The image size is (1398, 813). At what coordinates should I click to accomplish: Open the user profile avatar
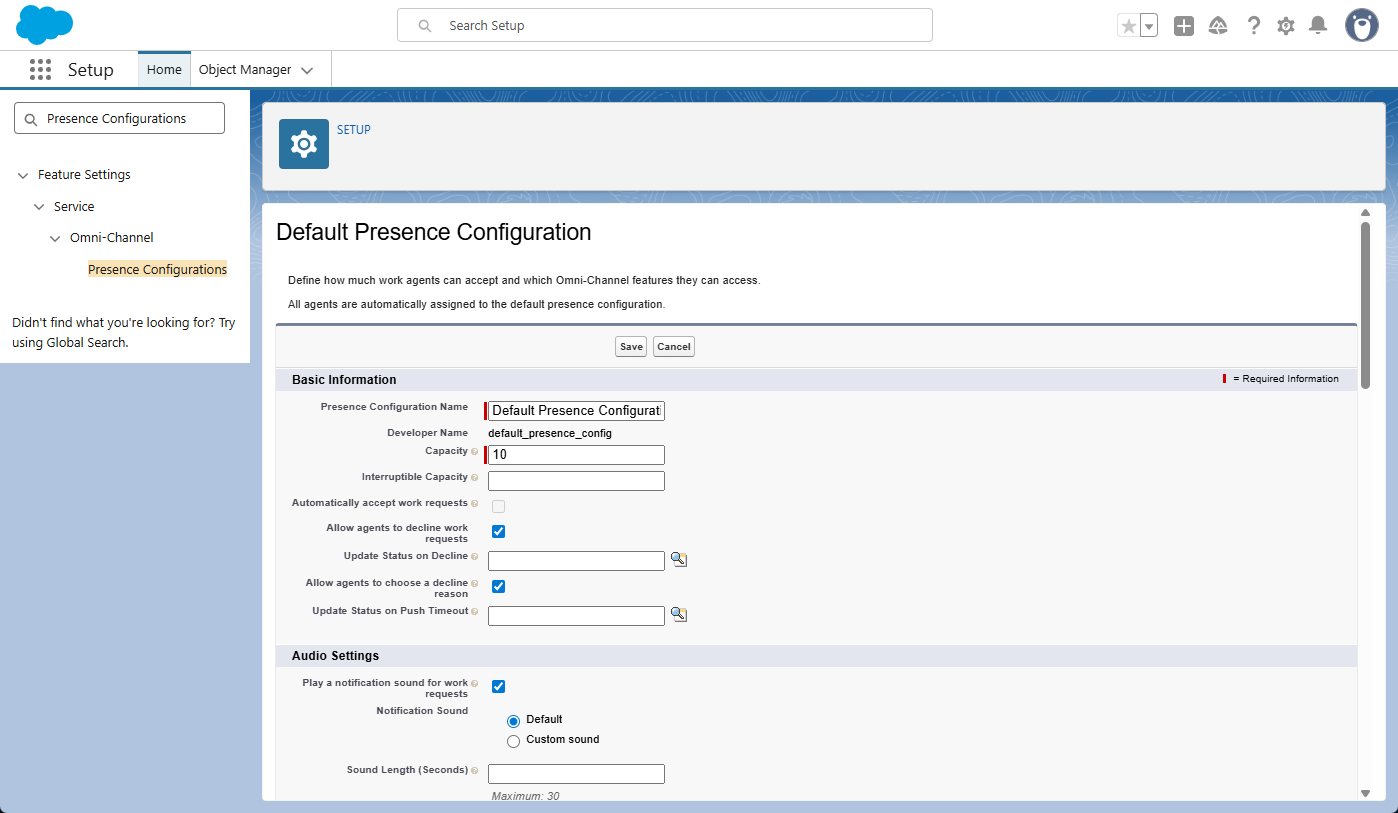(x=1361, y=26)
